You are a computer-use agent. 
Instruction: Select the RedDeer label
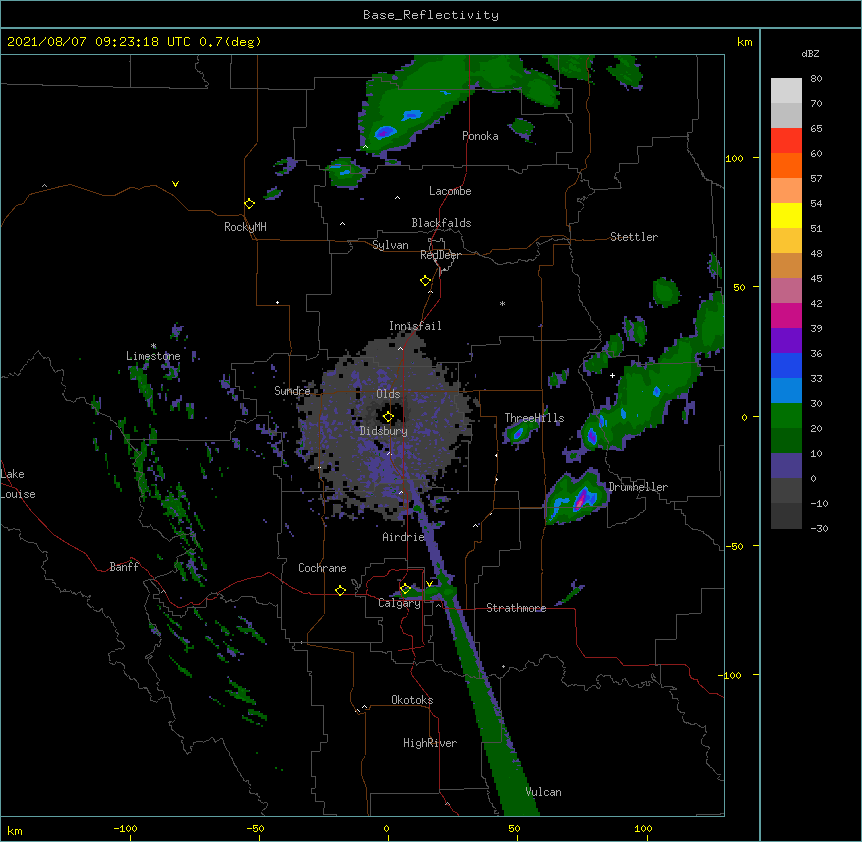(x=440, y=255)
